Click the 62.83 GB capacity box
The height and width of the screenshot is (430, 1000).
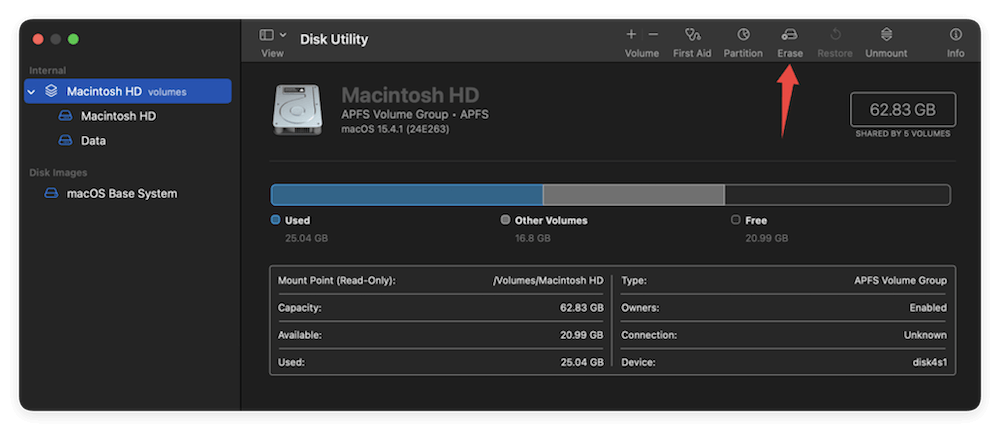coord(902,110)
